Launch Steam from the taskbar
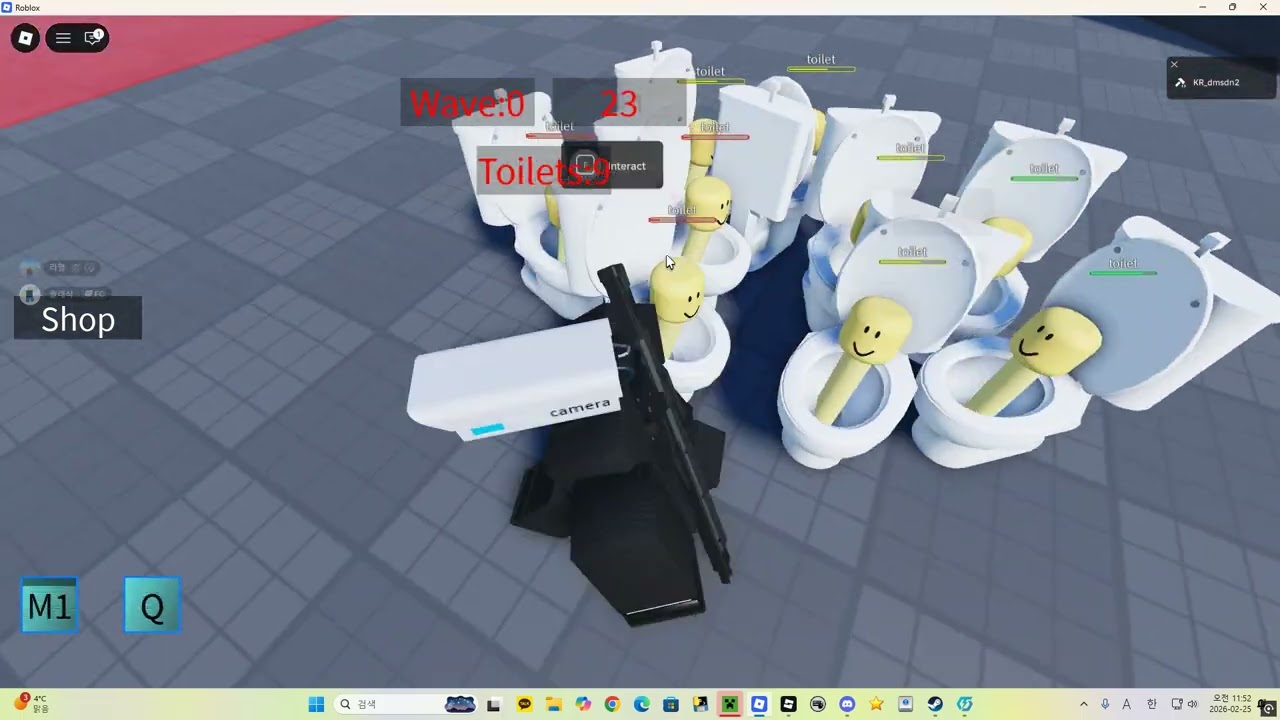The image size is (1280, 720). [x=935, y=705]
